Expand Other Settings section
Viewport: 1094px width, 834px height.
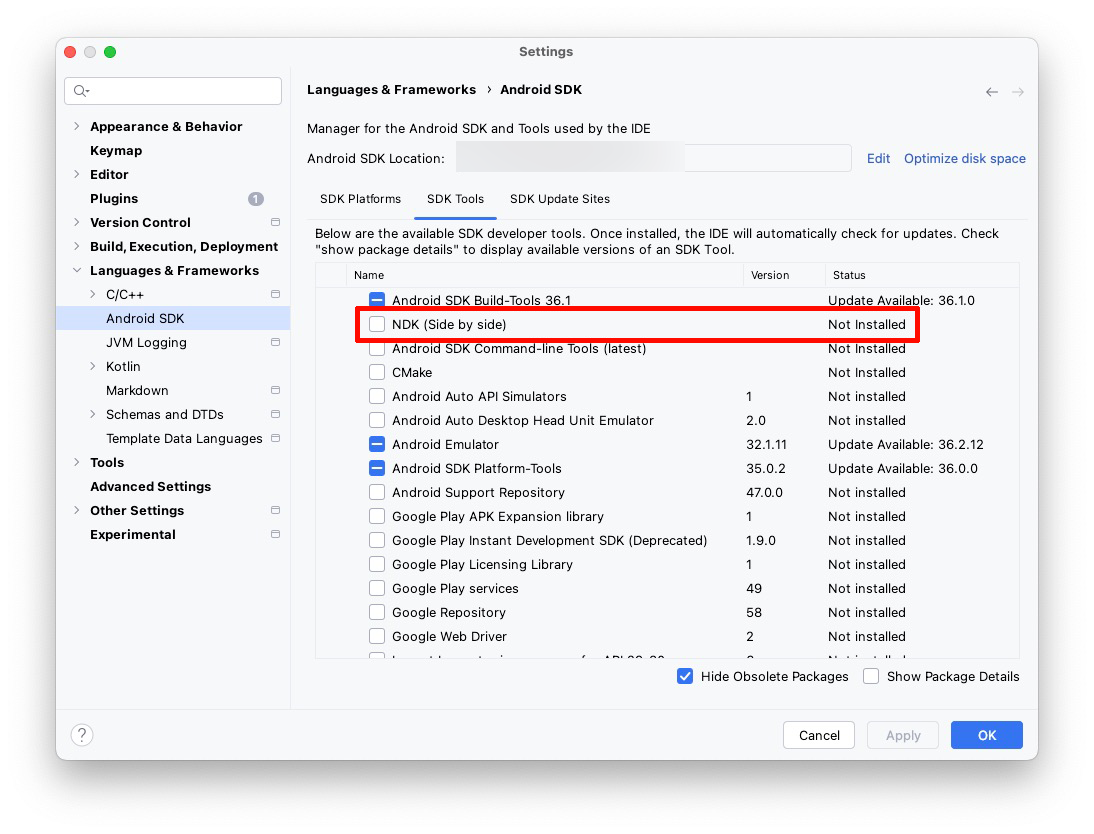tap(77, 511)
